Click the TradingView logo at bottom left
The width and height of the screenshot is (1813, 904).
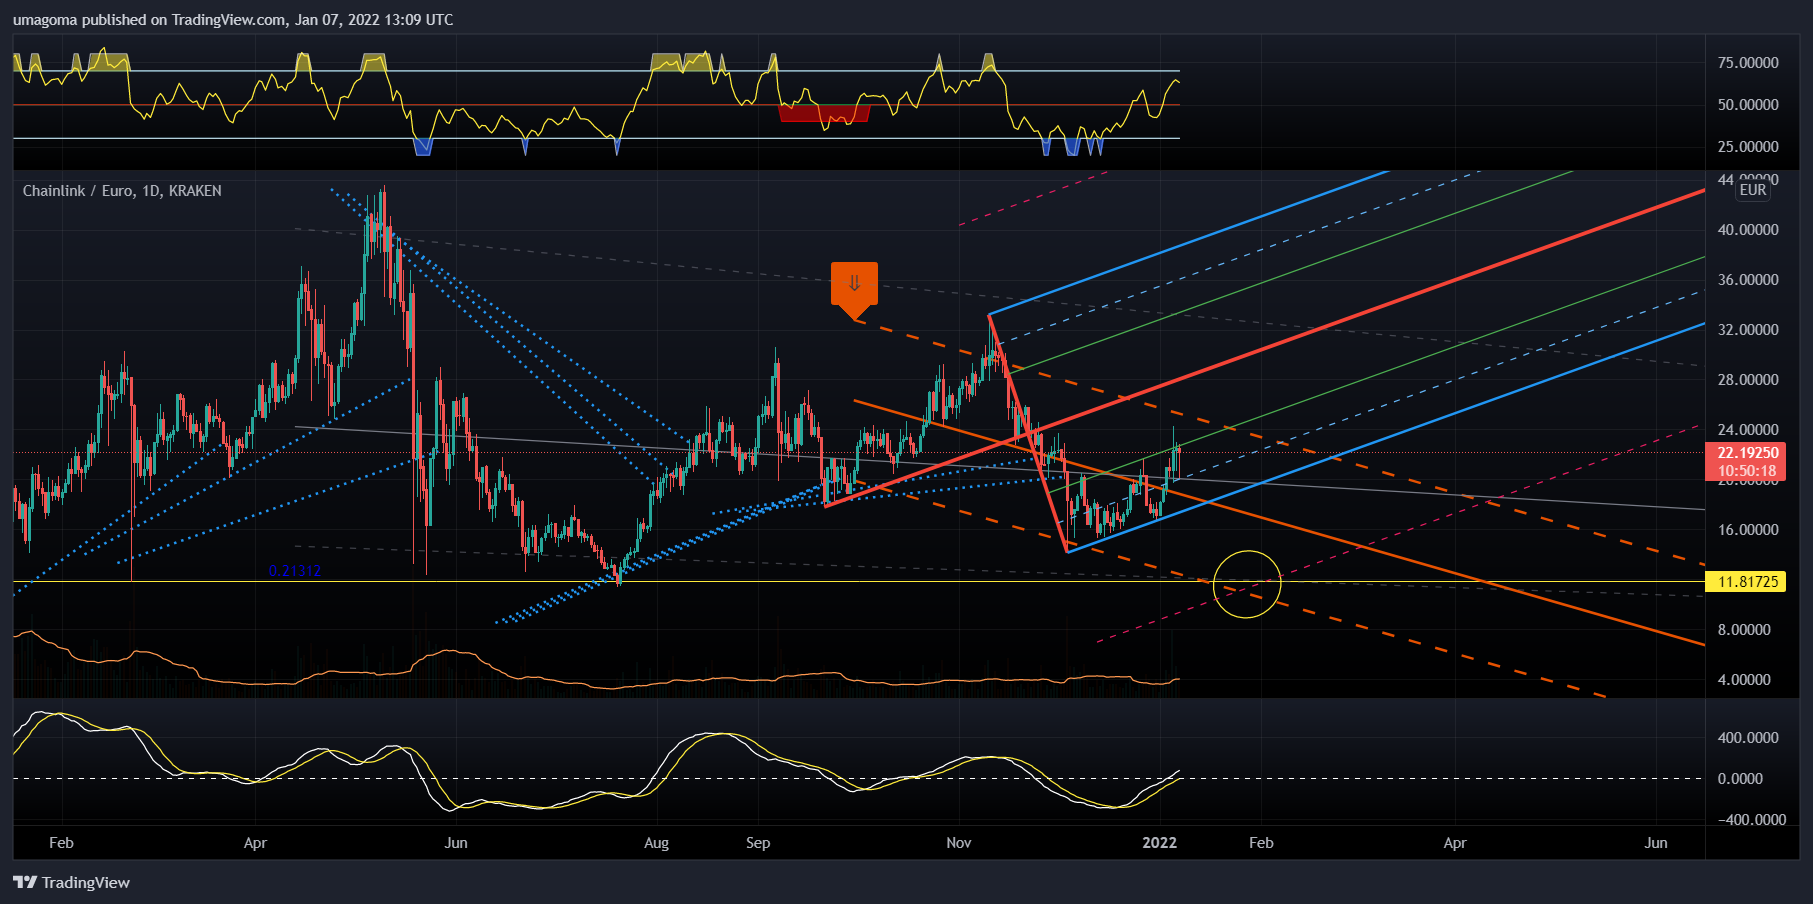pos(71,882)
